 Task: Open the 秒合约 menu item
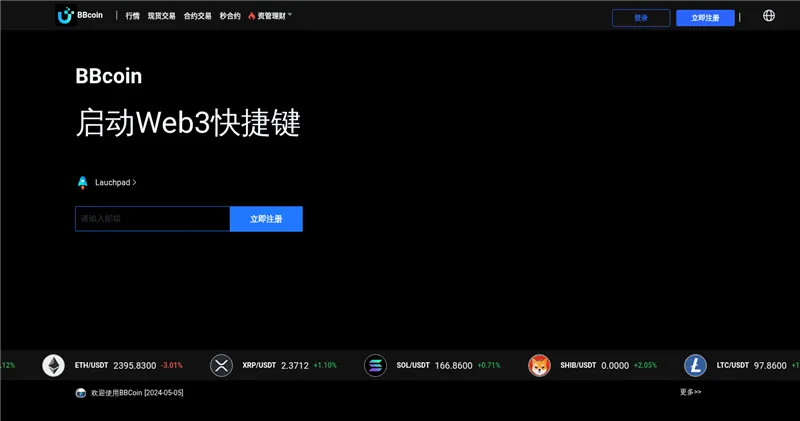tap(230, 16)
